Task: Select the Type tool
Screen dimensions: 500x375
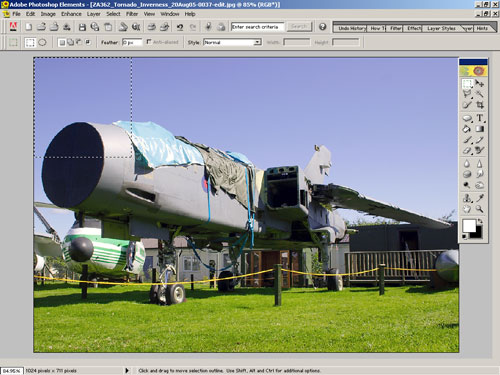Action: (x=480, y=118)
